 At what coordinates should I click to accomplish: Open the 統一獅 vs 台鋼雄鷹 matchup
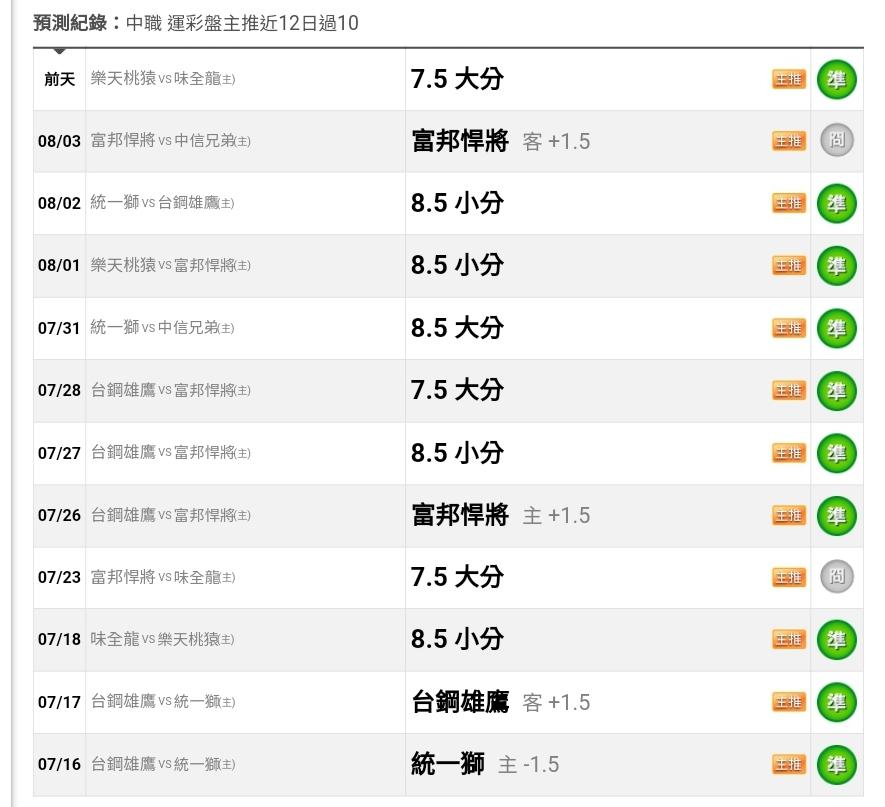click(x=163, y=203)
